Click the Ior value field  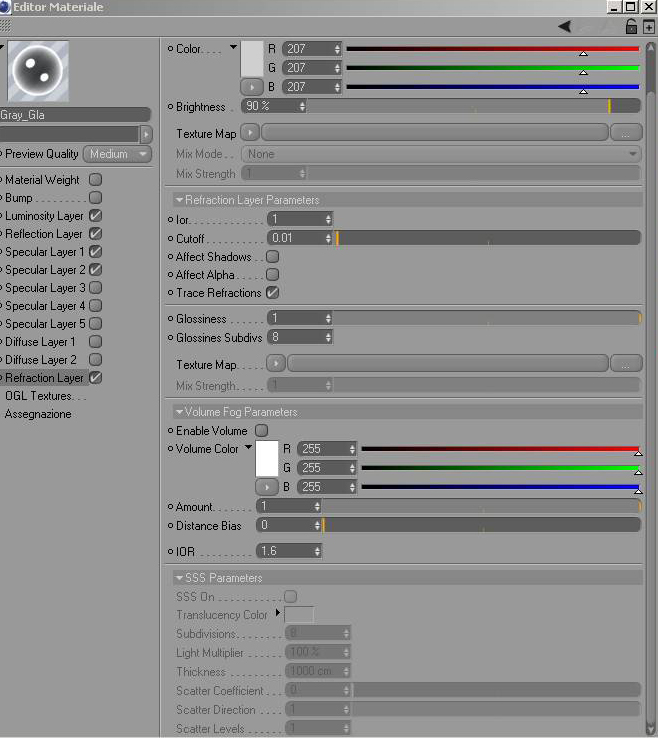[296, 219]
